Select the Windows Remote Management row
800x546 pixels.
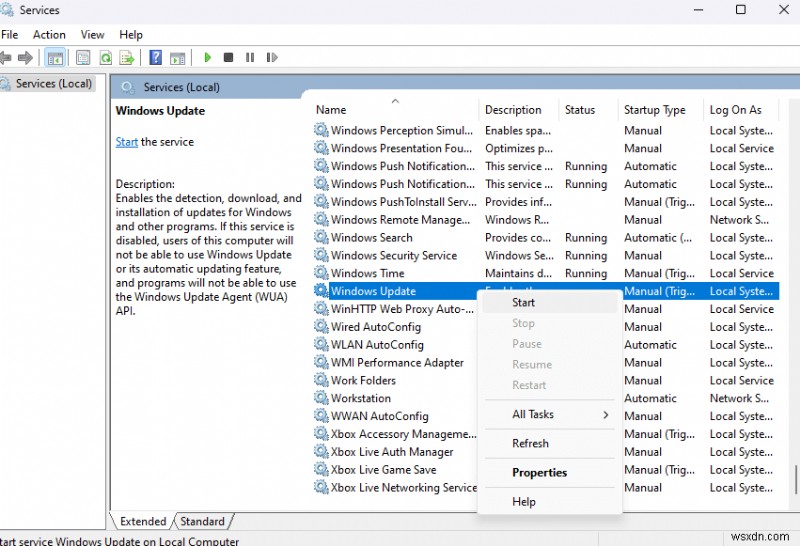click(546, 219)
